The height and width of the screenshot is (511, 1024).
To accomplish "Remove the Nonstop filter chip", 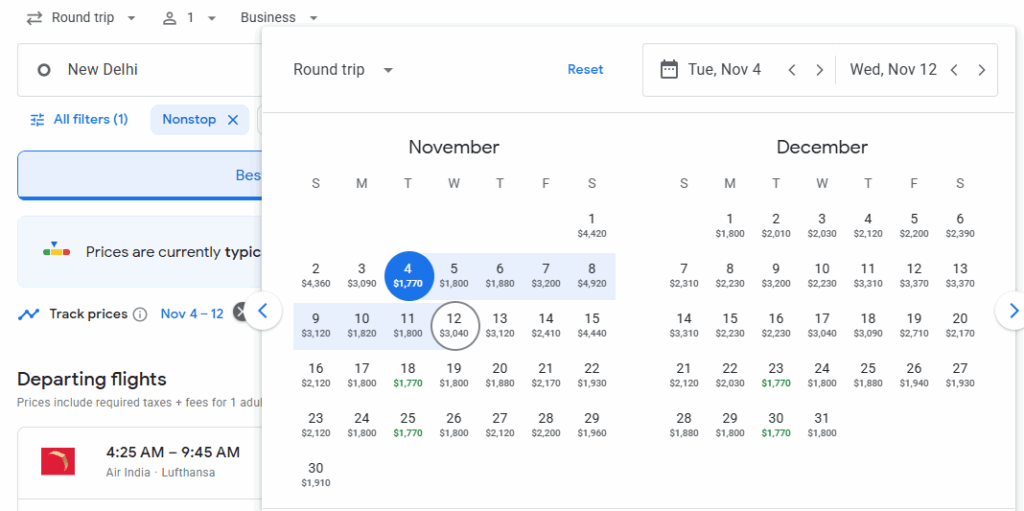I will click(x=233, y=120).
